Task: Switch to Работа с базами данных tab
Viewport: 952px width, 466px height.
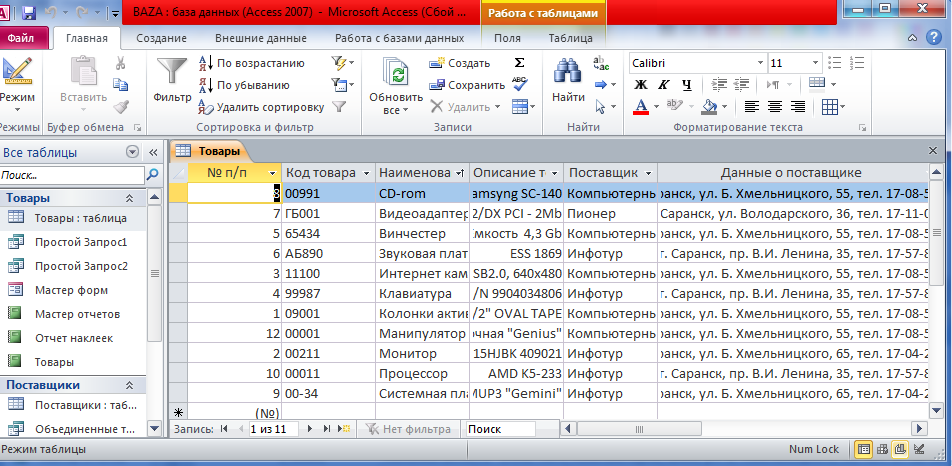Action: tap(400, 38)
